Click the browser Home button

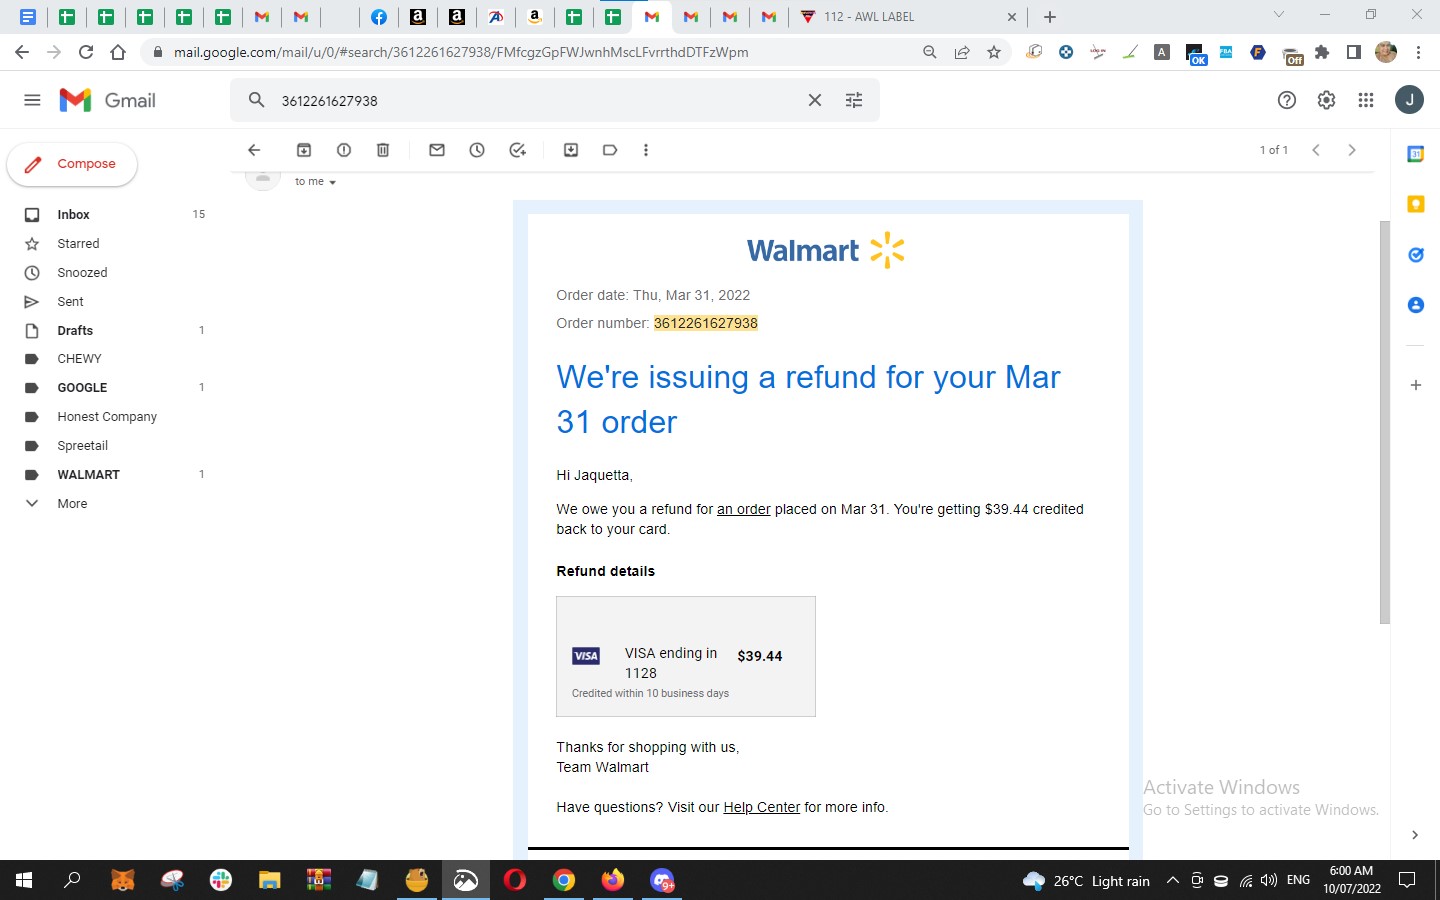point(118,52)
